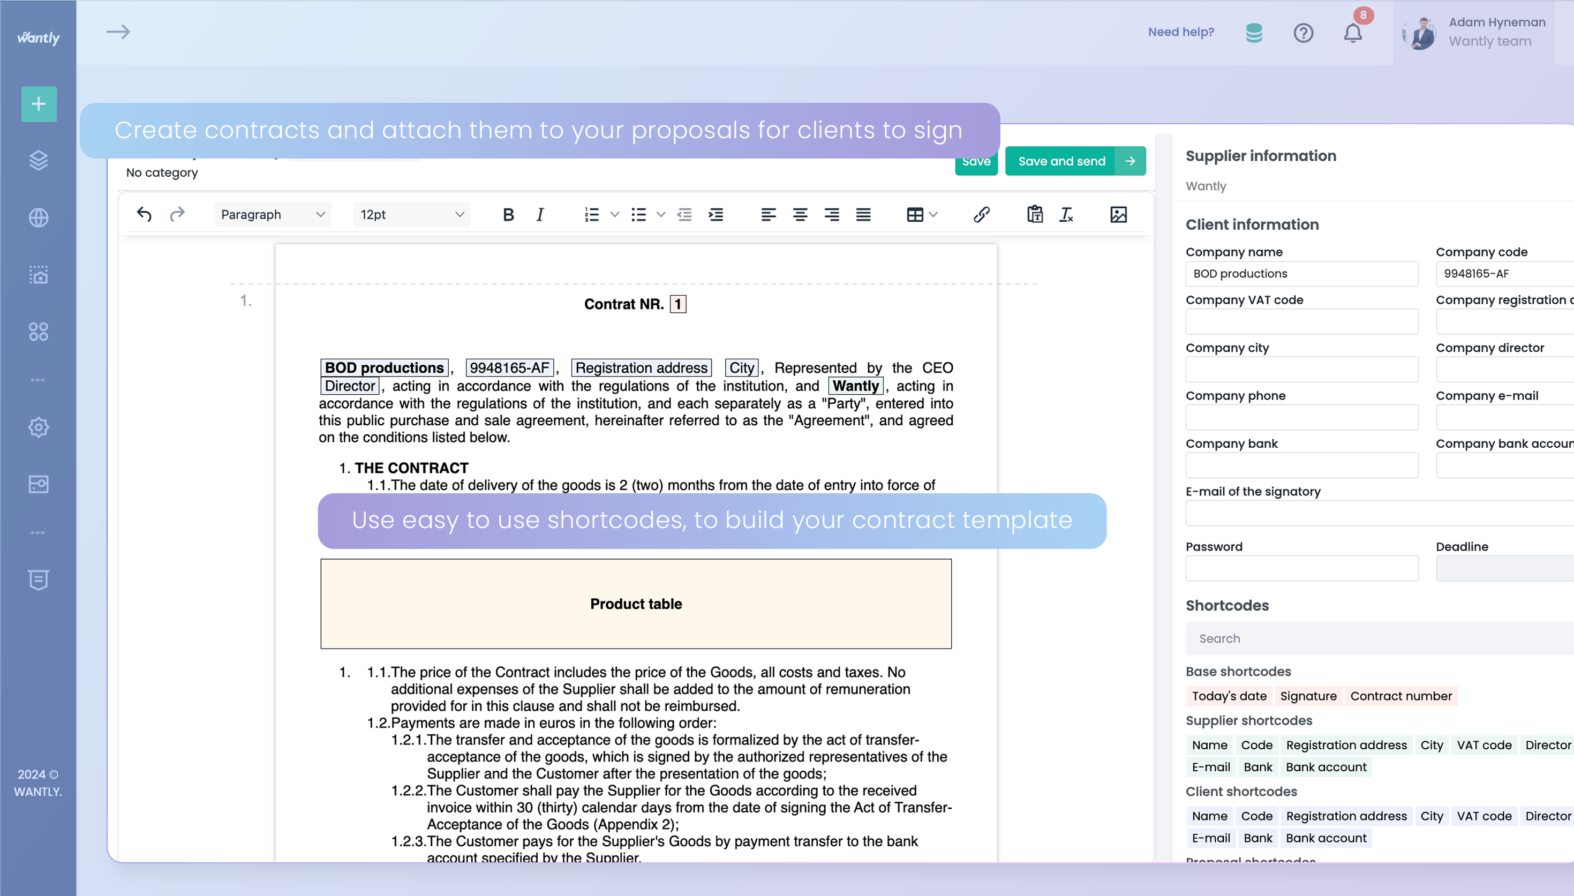Image resolution: width=1574 pixels, height=896 pixels.
Task: Open the Paragraph style dropdown
Action: (272, 215)
